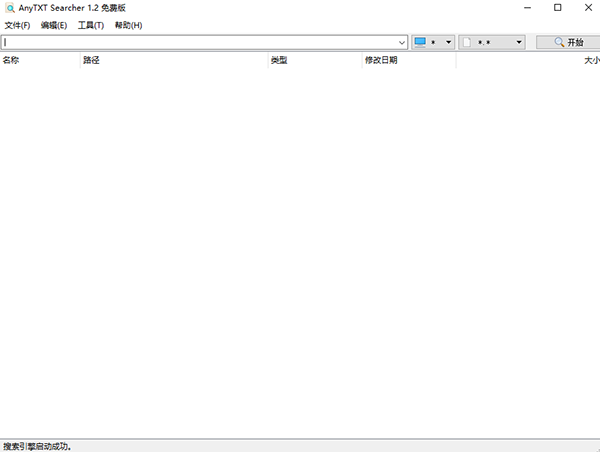Sort results by 名称 column
600x452 pixels.
coord(40,60)
